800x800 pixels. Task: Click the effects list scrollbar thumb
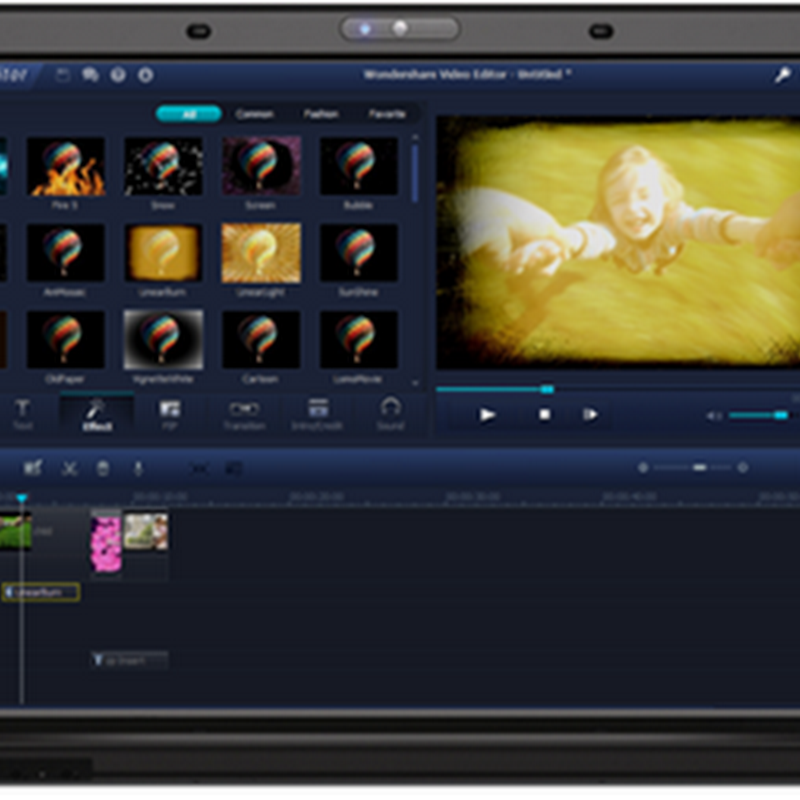(x=415, y=173)
